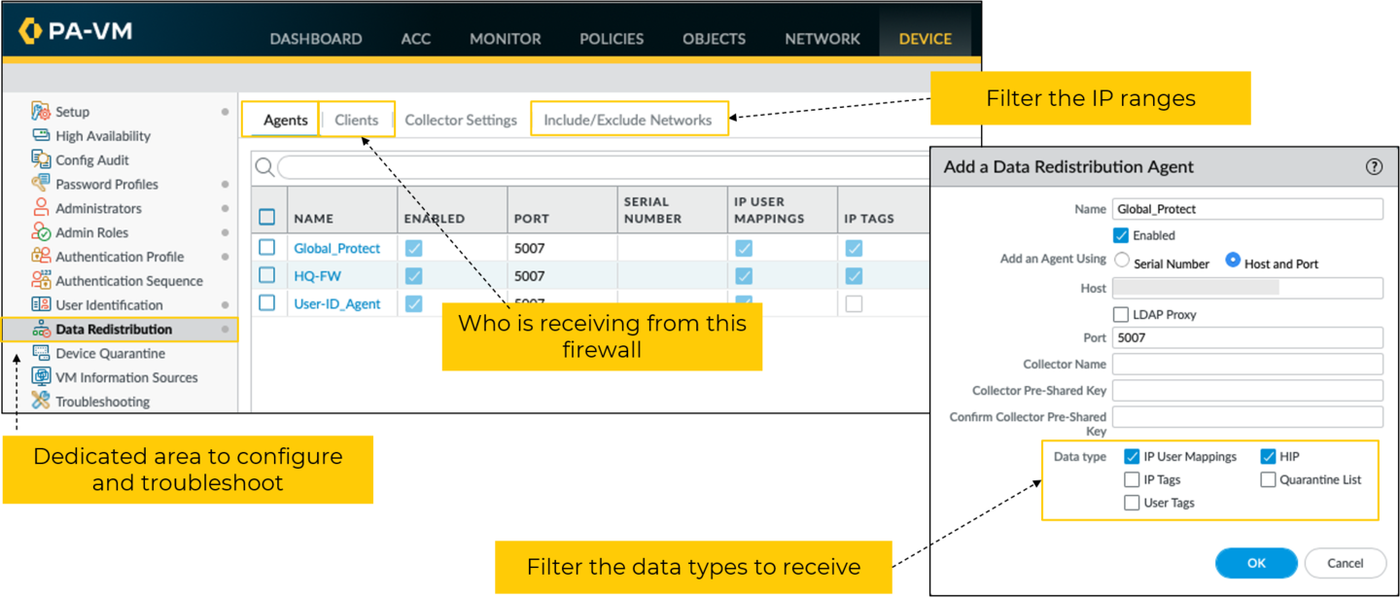Image resolution: width=1400 pixels, height=597 pixels.
Task: Click the Port field showing 5007
Action: click(1247, 338)
